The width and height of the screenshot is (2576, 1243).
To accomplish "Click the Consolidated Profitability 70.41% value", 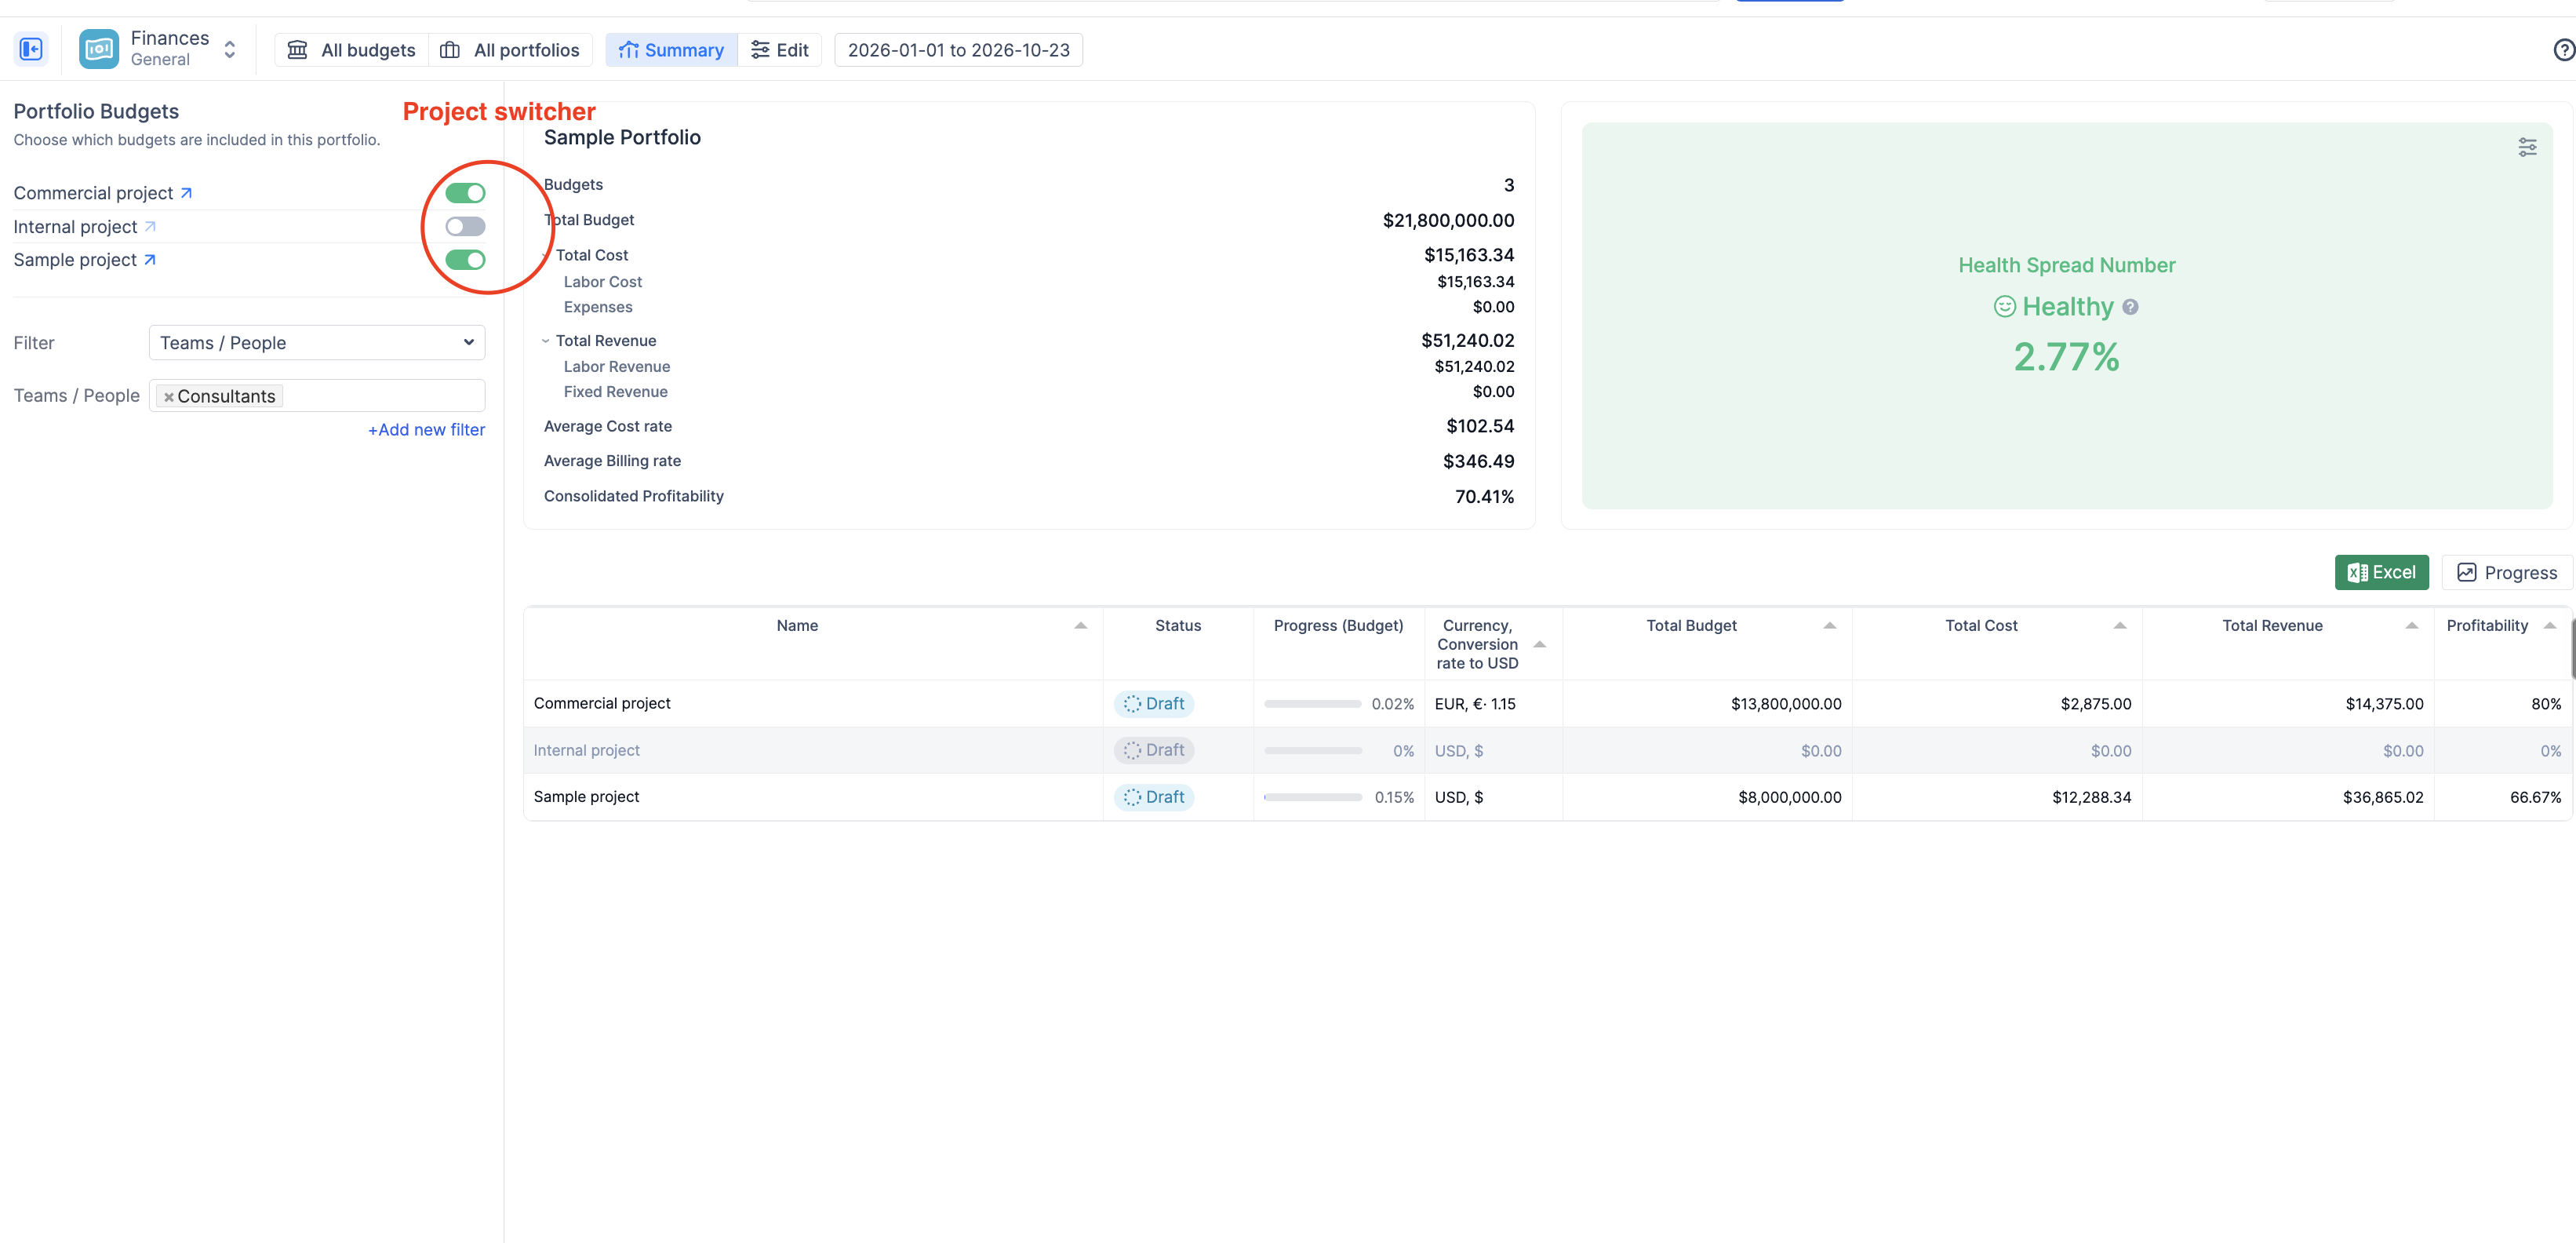I will pos(1484,497).
